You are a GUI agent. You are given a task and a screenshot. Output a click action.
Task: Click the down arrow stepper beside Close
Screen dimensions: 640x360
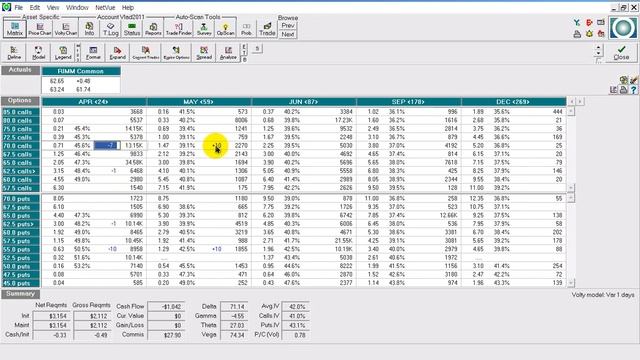598,54
